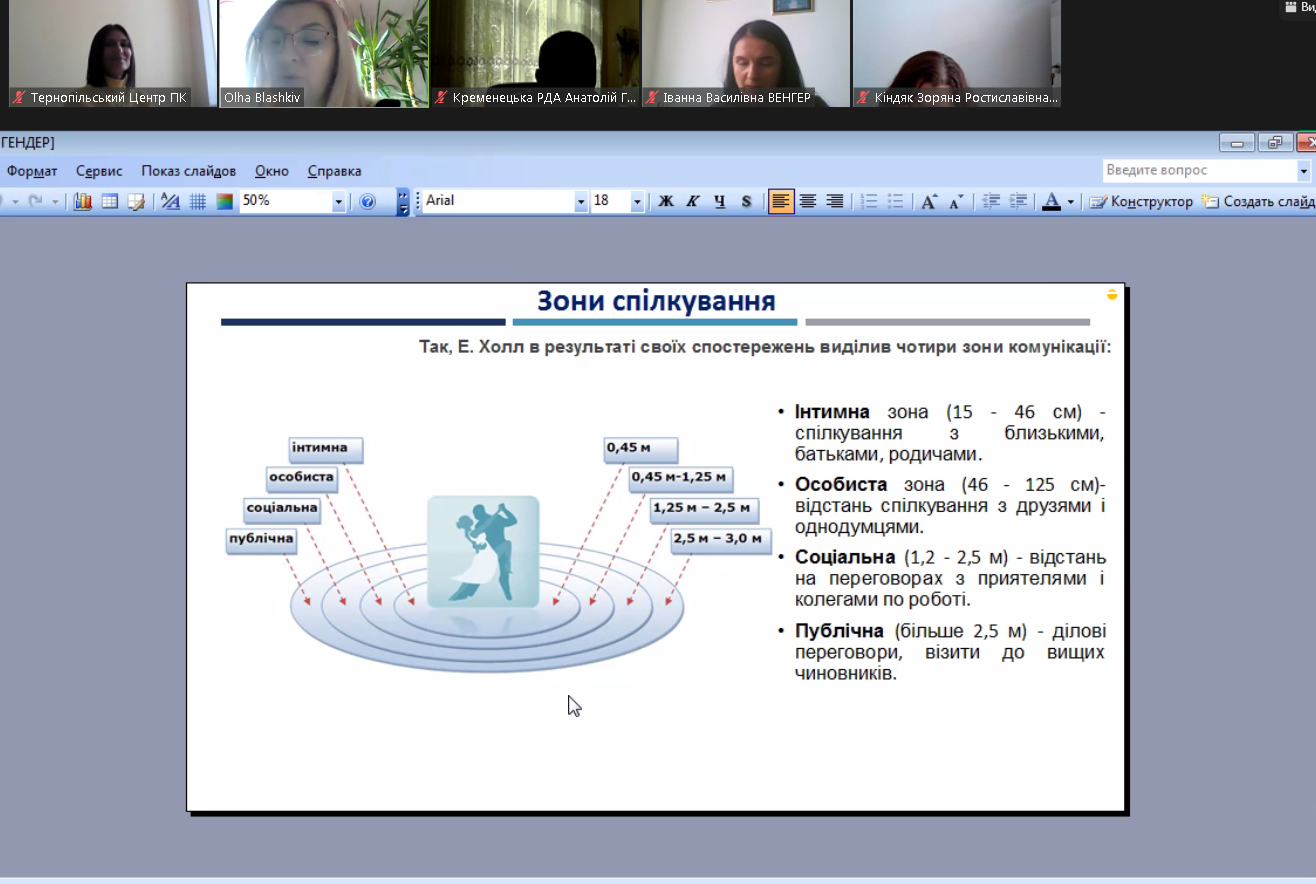Expand the toolbar options chevron before Arial

coord(403,202)
